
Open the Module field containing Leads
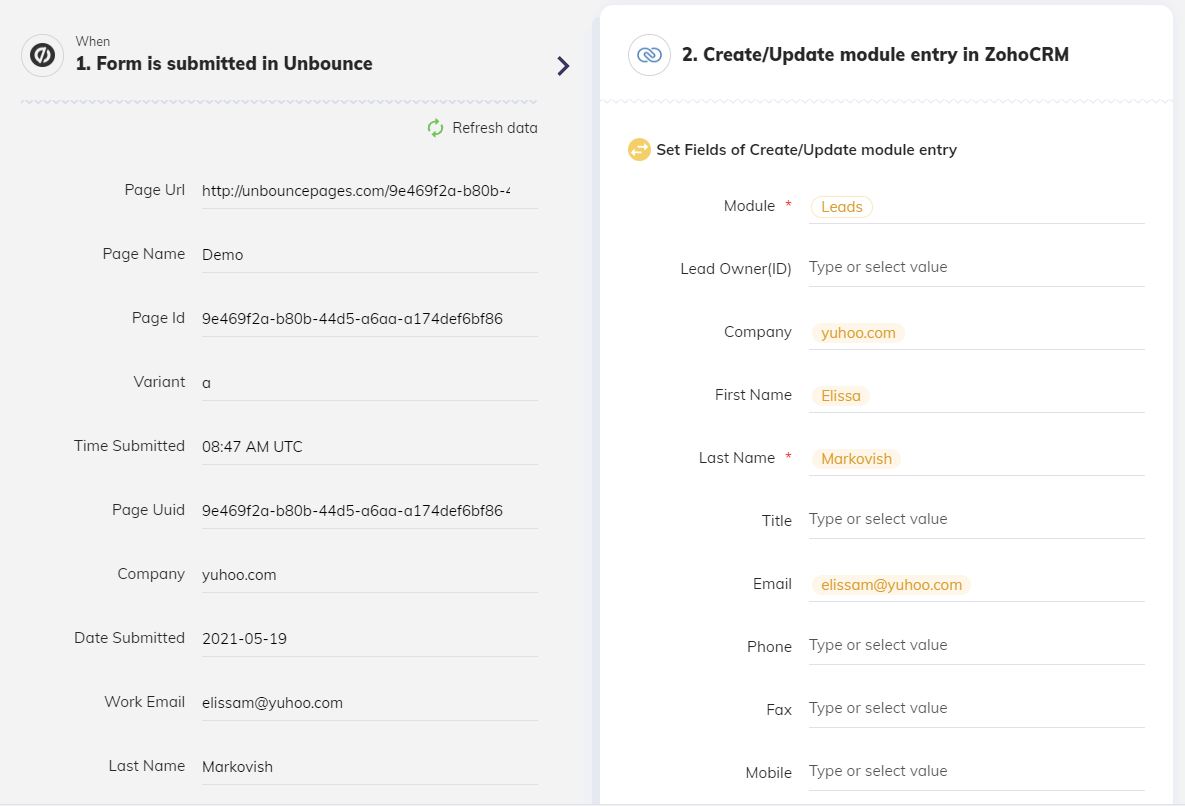[x=976, y=207]
